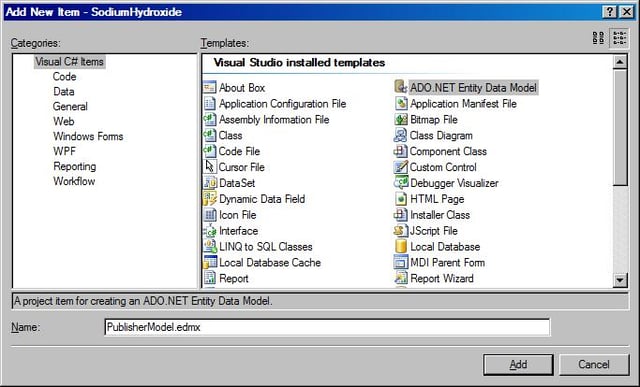Pick the Code File template icon
The height and width of the screenshot is (387, 640).
pos(210,151)
